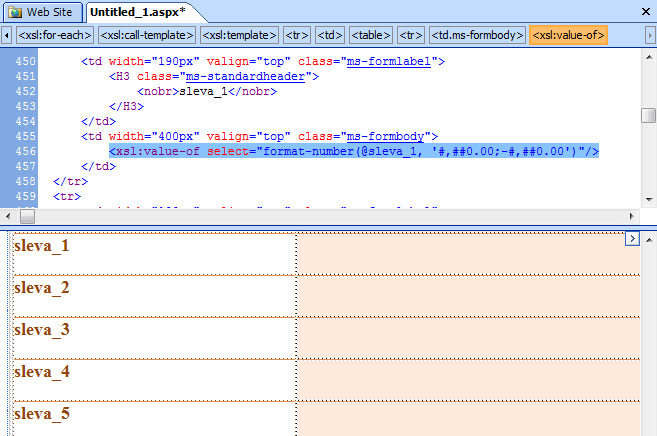Screen dimensions: 657x436
Task: Switch to the Web Site tab
Action: [x=43, y=12]
